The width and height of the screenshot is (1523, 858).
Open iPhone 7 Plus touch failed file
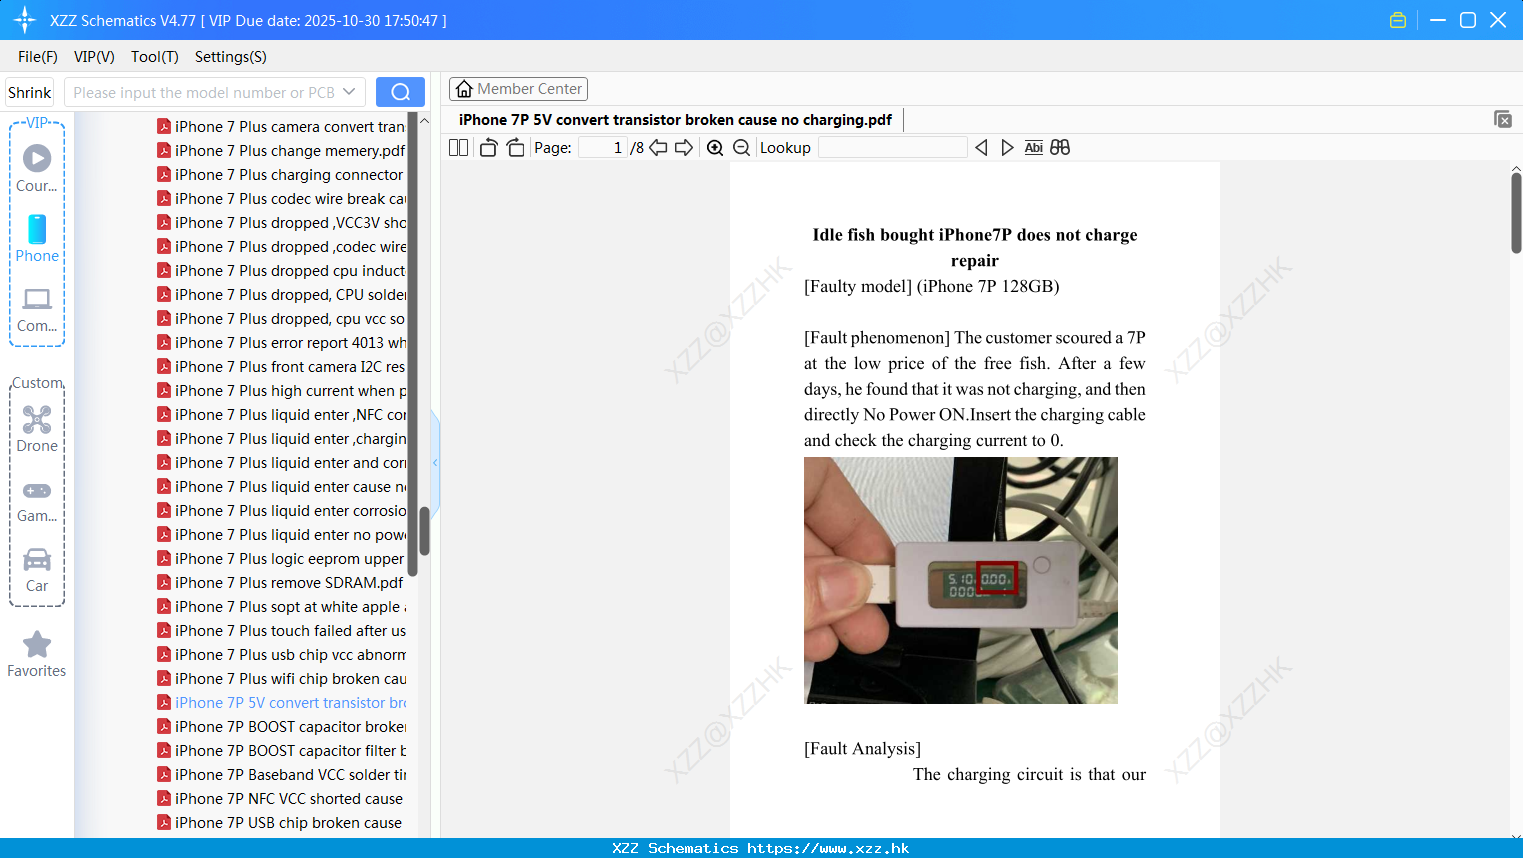pyautogui.click(x=281, y=630)
